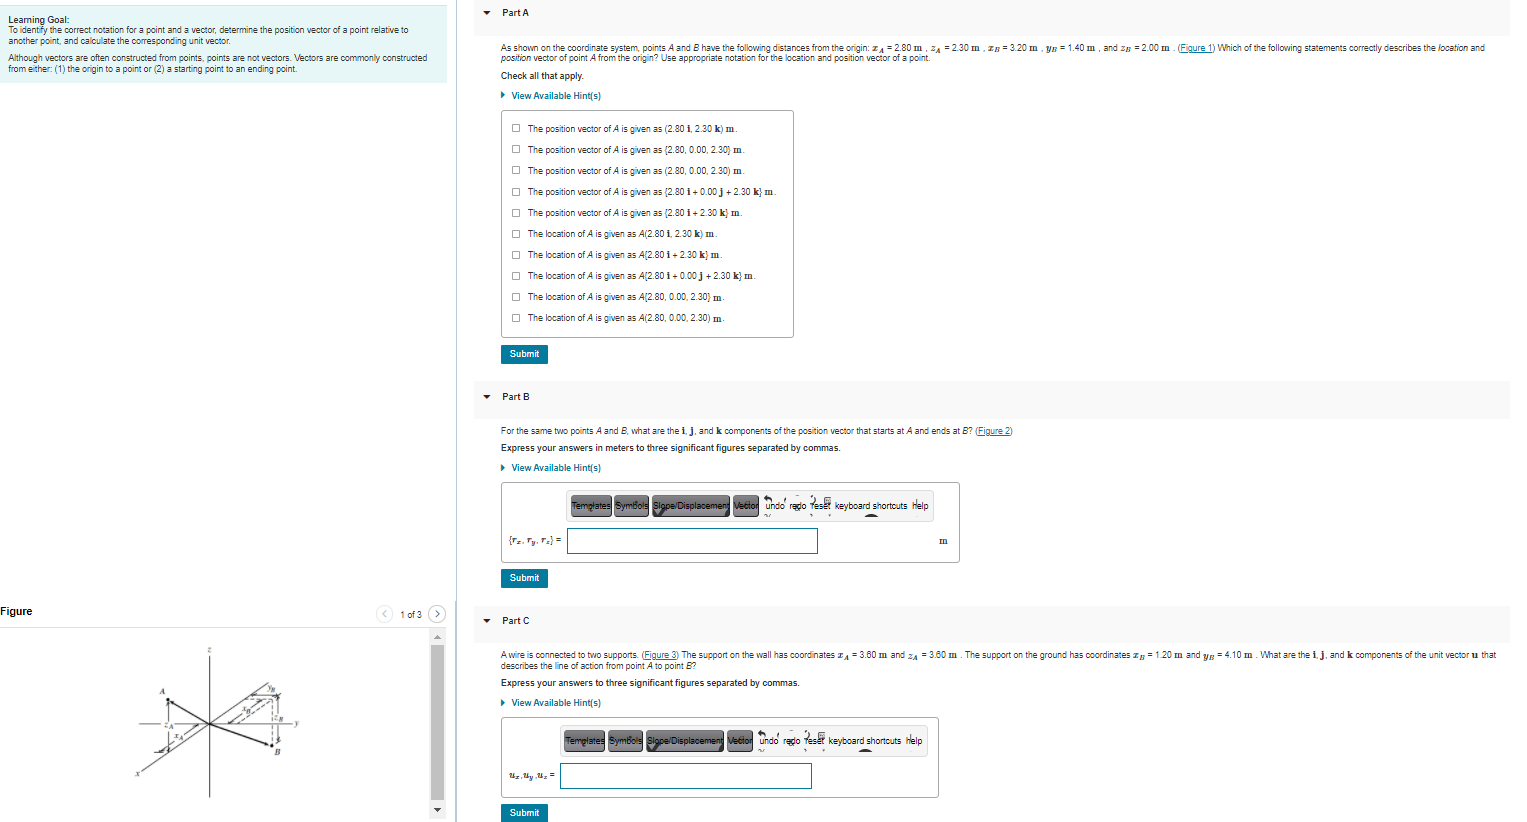Open Symbols in Part B toolbar
1527x822 pixels.
631,506
